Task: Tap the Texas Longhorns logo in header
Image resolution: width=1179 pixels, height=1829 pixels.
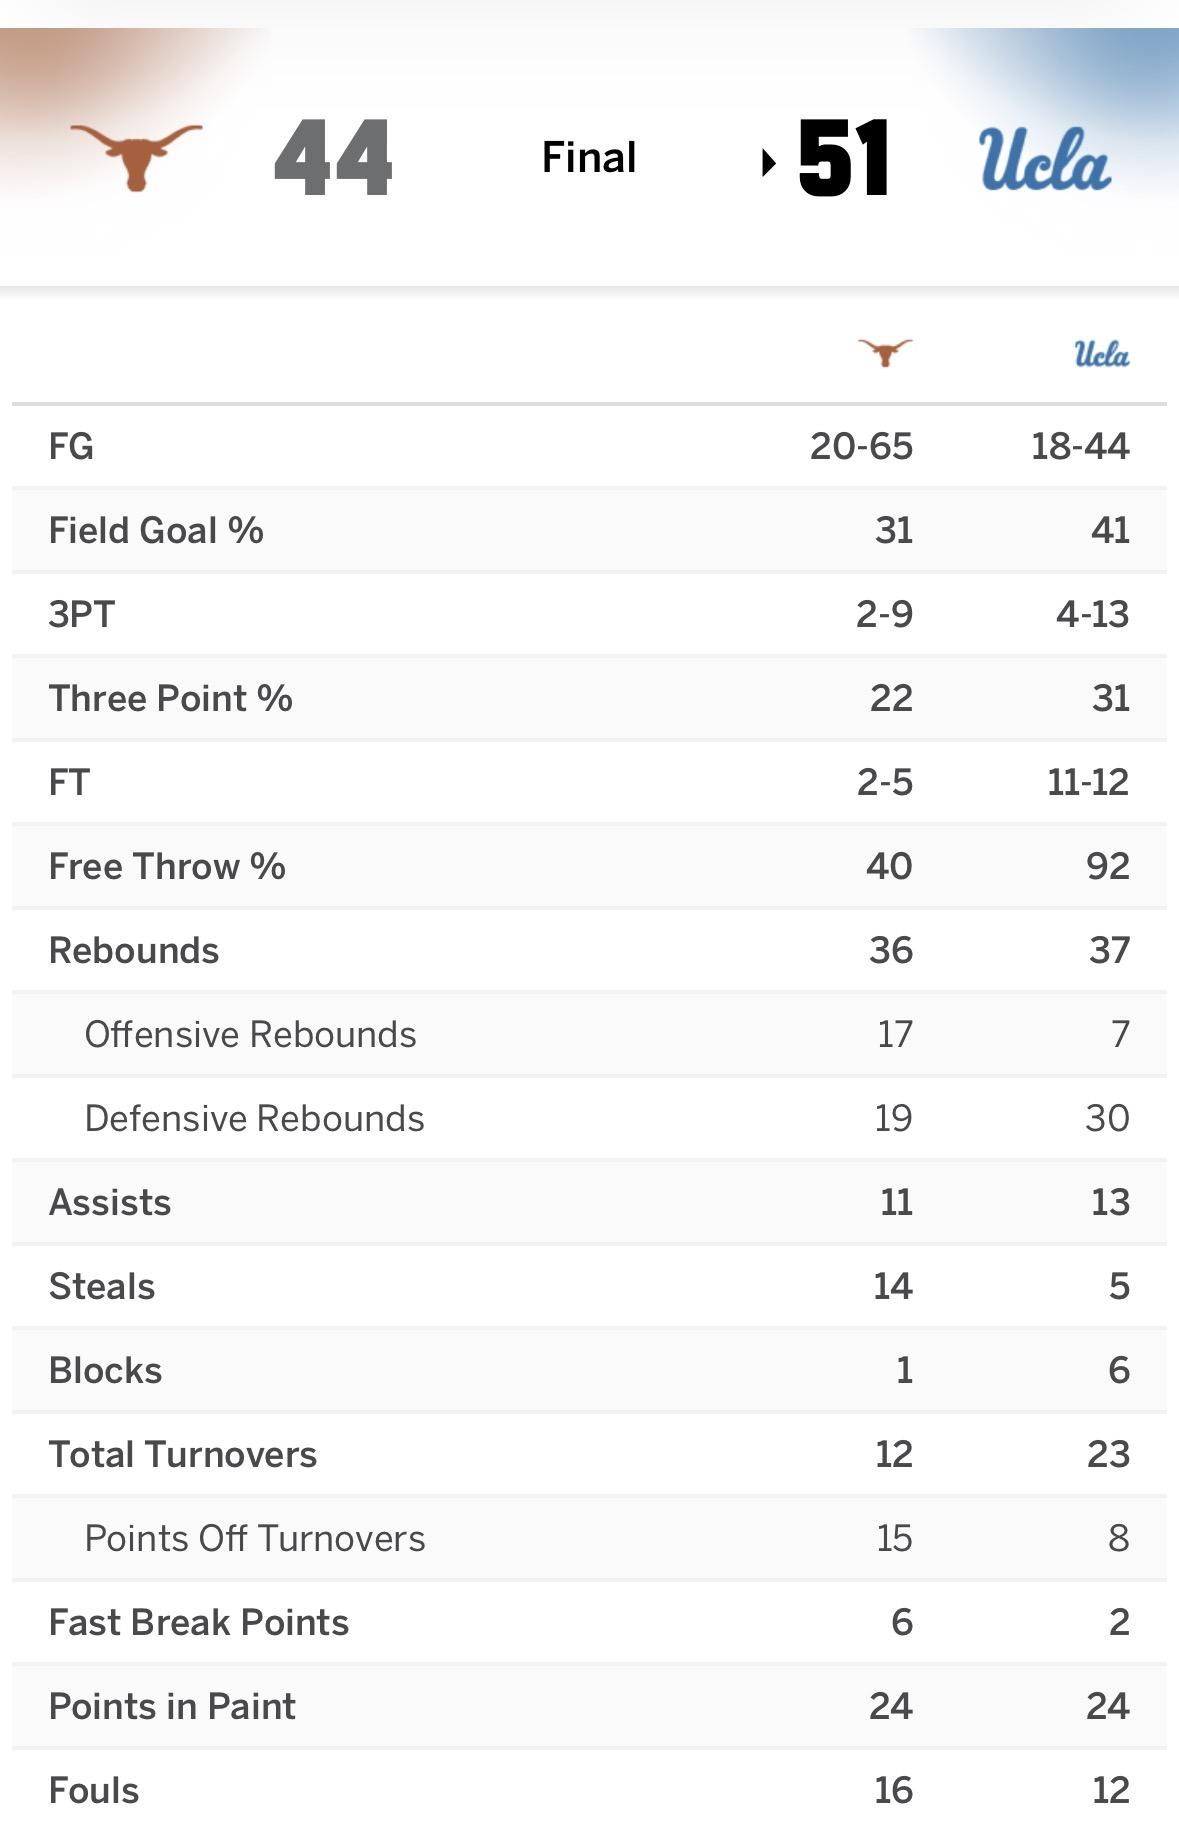Action: pyautogui.click(x=136, y=155)
